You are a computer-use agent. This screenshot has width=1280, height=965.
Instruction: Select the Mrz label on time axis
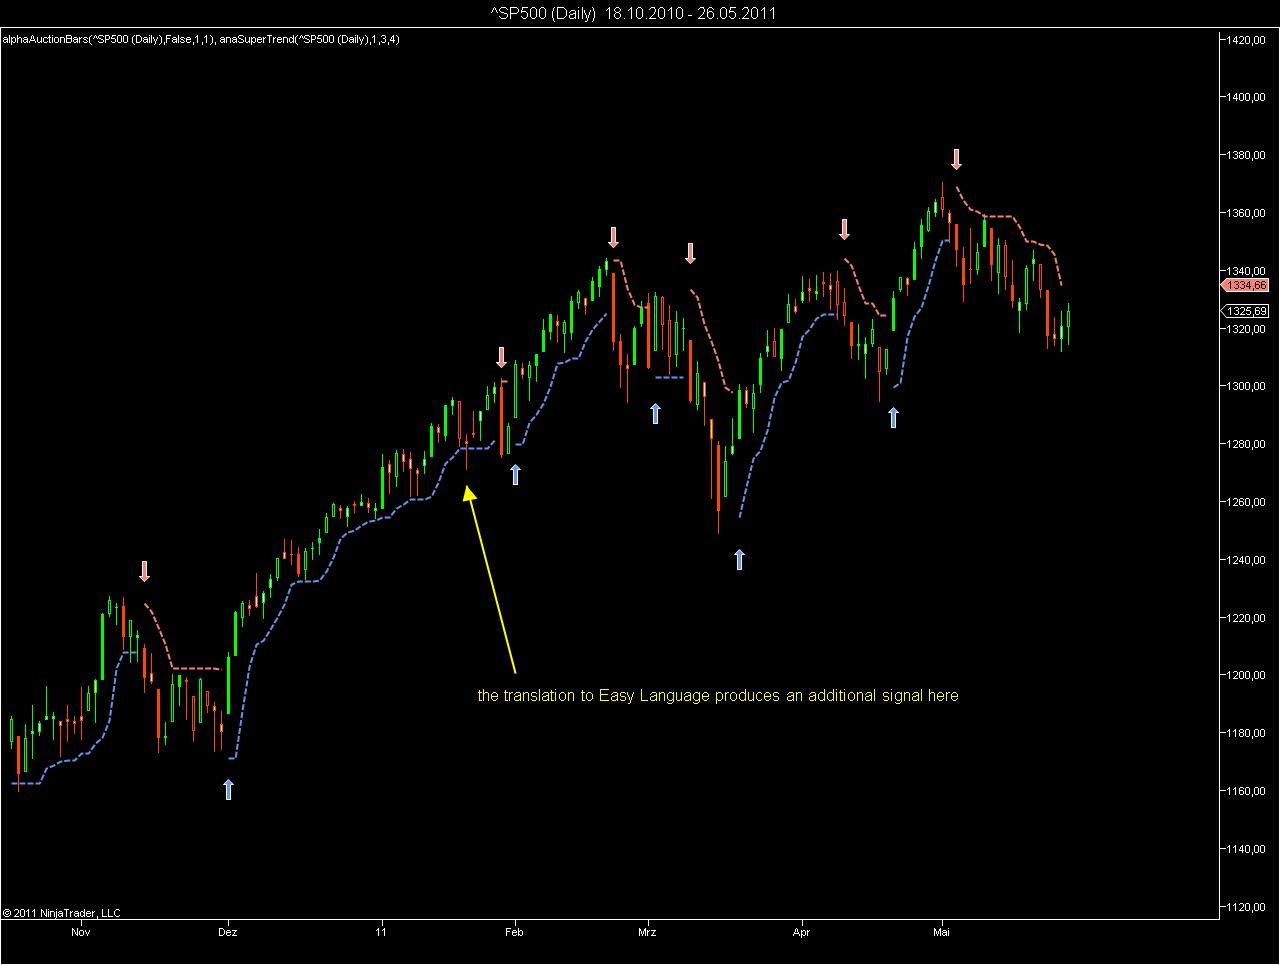pos(648,932)
